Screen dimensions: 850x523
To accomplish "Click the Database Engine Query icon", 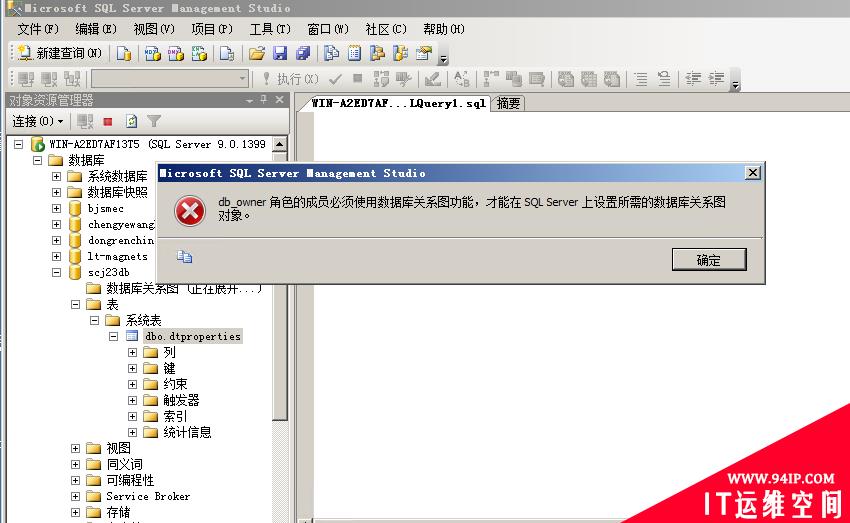I will point(124,53).
